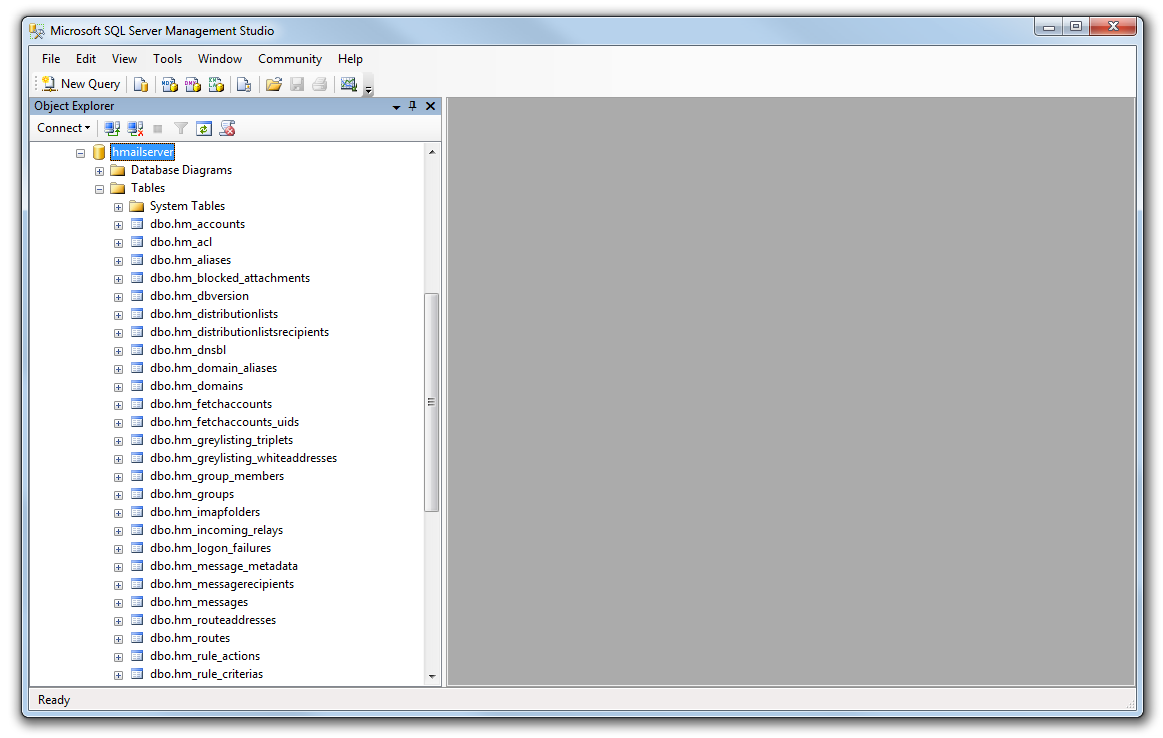Click Connect Object Explorer icon

point(112,128)
